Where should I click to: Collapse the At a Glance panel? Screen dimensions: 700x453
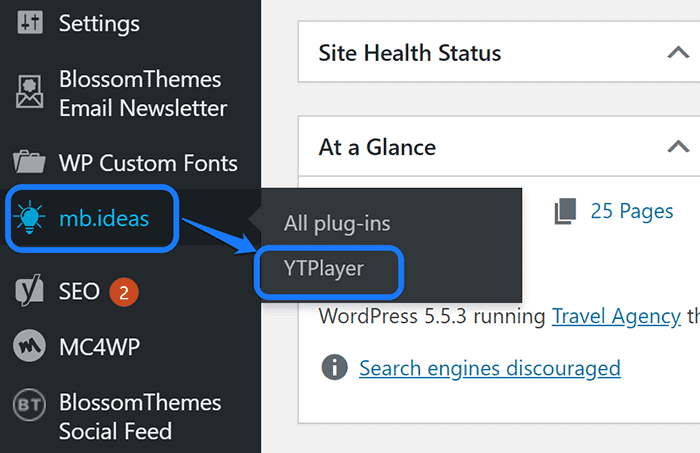click(x=678, y=147)
